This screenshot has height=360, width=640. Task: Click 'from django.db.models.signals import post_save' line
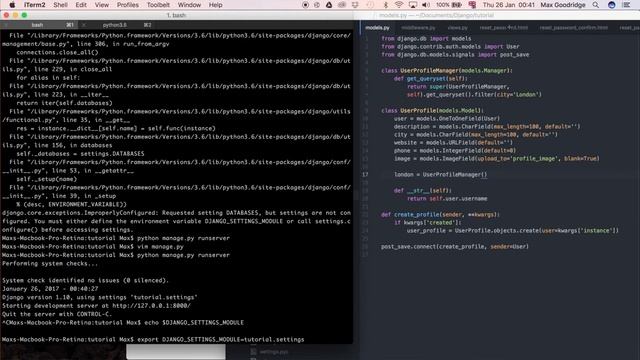[x=455, y=55]
